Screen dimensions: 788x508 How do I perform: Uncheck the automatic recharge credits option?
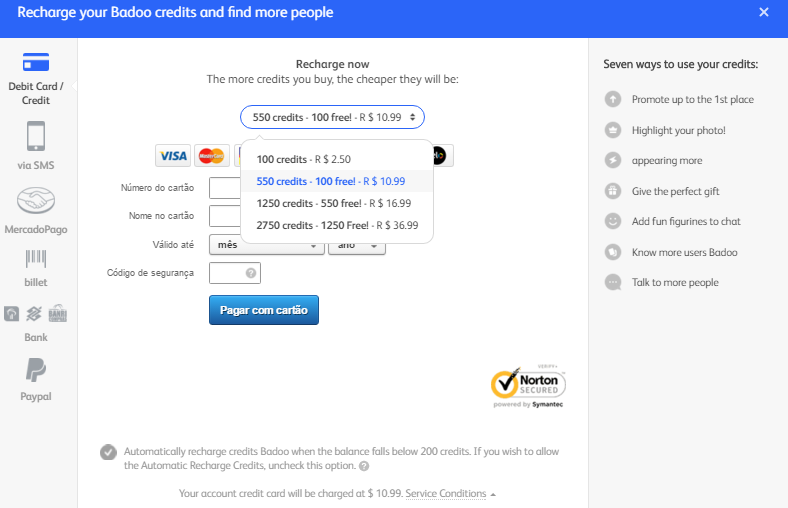click(x=108, y=452)
